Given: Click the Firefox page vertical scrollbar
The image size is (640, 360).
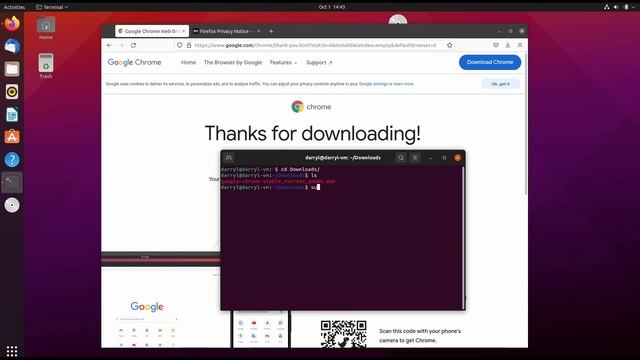Looking at the screenshot, I should click(526, 124).
